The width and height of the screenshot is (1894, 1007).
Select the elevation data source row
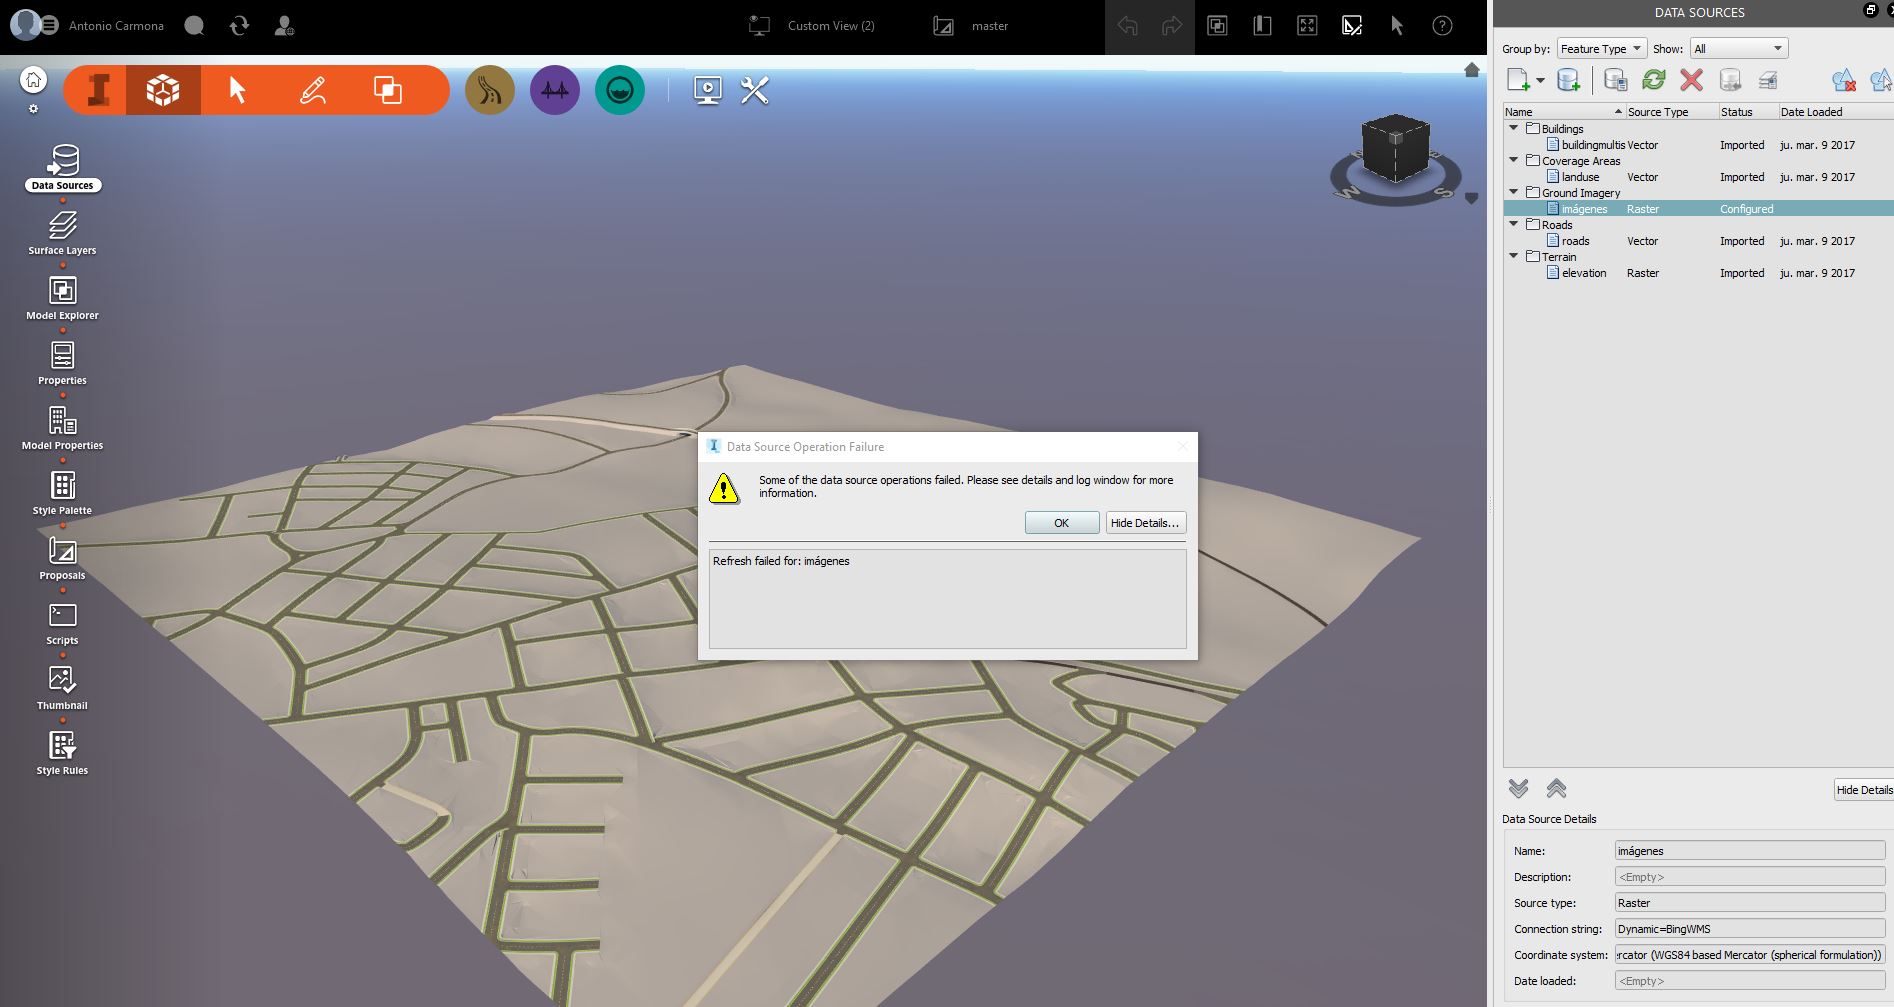click(x=1699, y=273)
